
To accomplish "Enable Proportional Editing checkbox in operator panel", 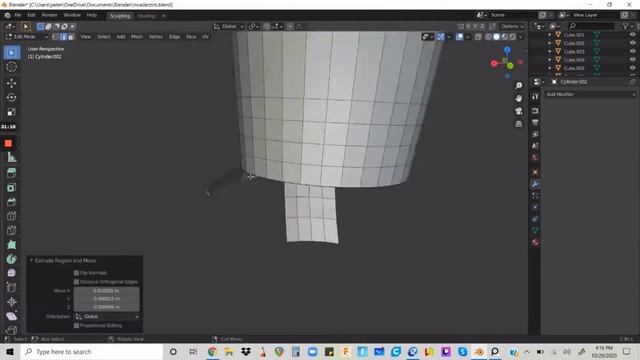I will (76, 325).
